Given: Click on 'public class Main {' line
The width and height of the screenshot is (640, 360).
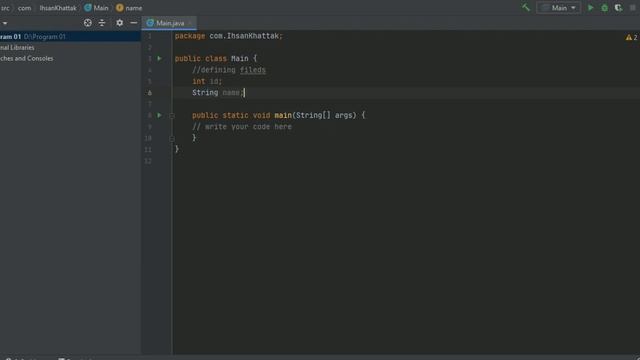Looking at the screenshot, I should (216, 58).
